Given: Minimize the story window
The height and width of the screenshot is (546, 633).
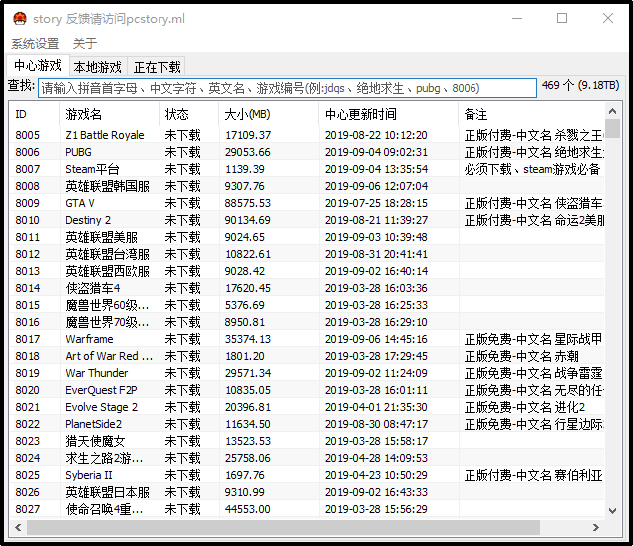Looking at the screenshot, I should (517, 18).
